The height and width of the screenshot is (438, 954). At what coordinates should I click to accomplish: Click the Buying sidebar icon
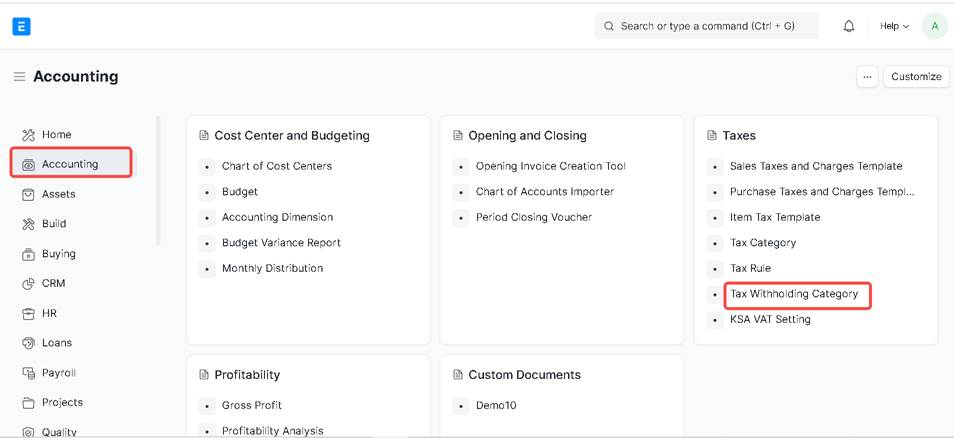[28, 254]
